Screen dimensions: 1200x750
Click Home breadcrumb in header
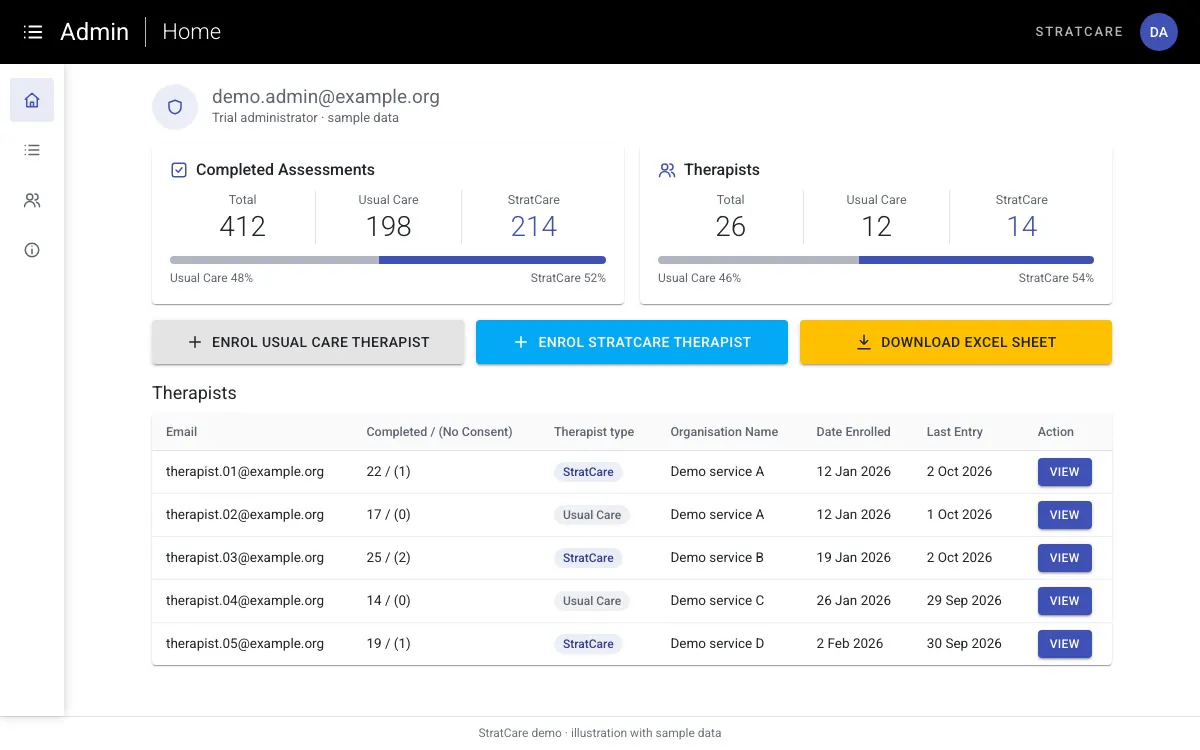pos(191,32)
